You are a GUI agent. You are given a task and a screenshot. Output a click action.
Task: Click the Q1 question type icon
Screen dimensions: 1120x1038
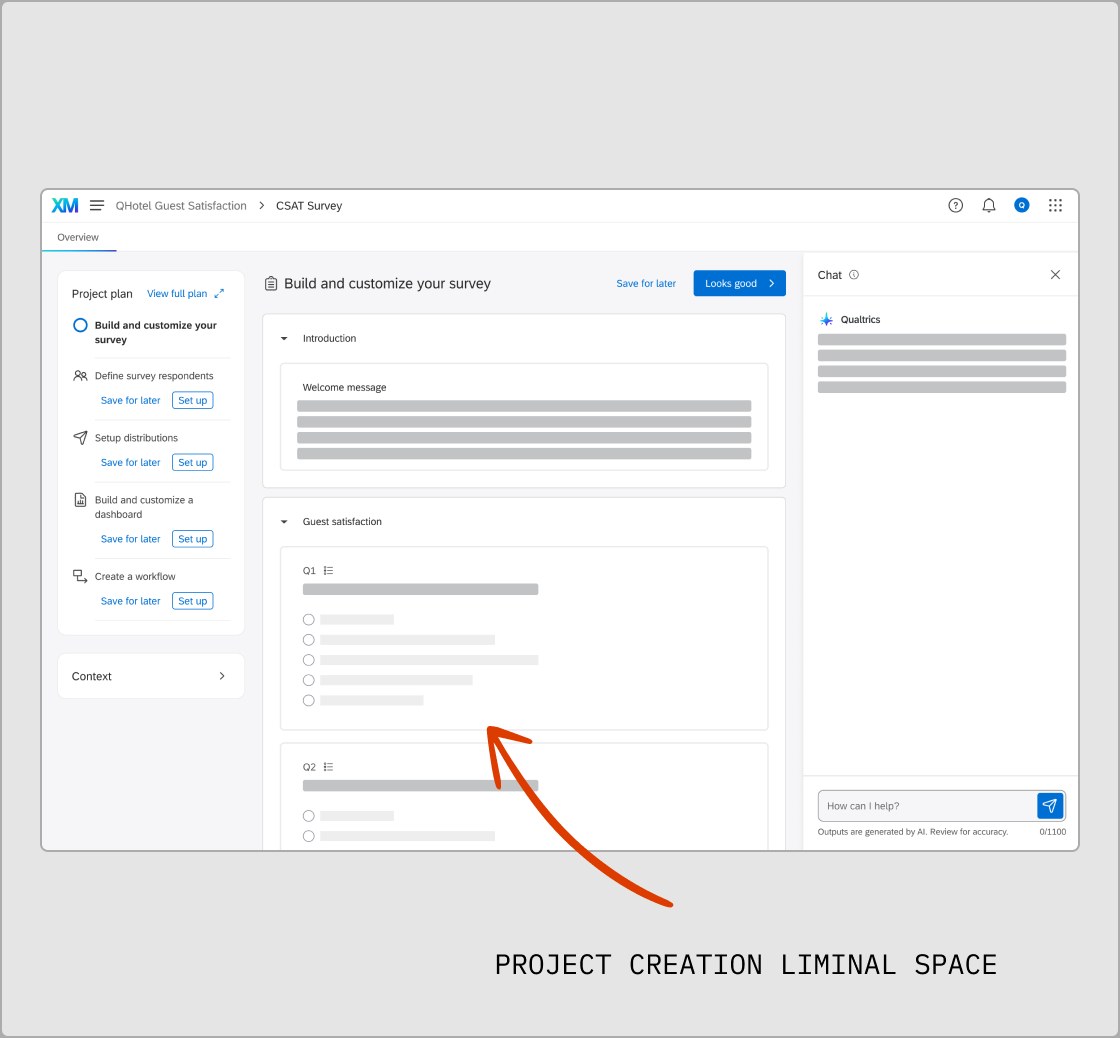pyautogui.click(x=329, y=571)
